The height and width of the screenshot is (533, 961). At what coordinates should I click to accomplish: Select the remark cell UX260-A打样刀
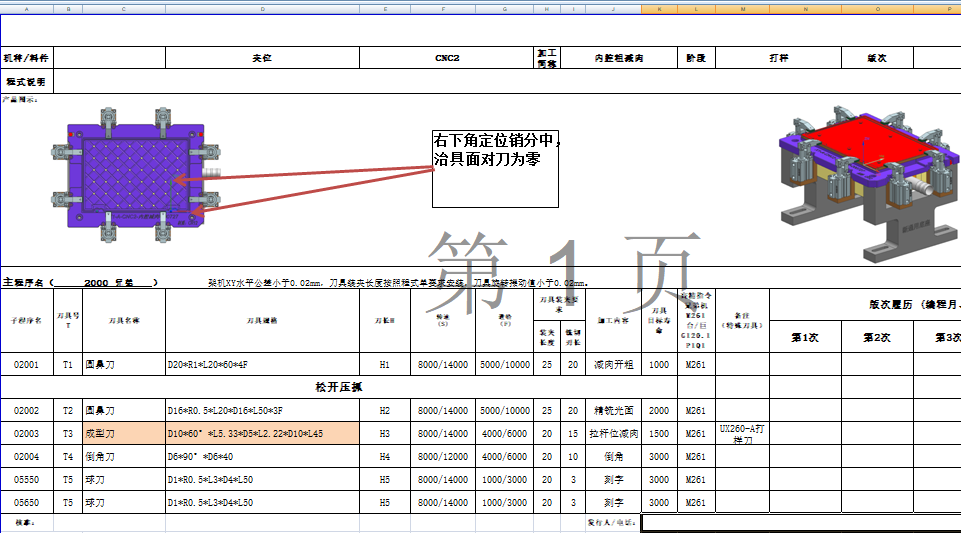pyautogui.click(x=742, y=433)
